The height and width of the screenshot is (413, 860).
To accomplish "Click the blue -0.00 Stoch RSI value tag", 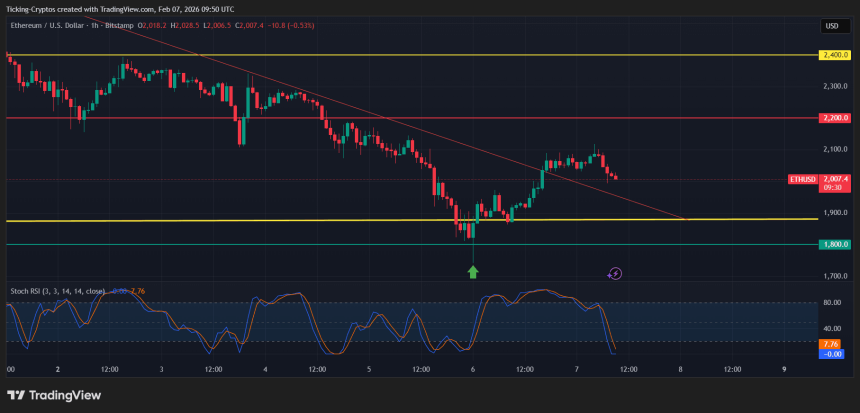I will click(832, 354).
